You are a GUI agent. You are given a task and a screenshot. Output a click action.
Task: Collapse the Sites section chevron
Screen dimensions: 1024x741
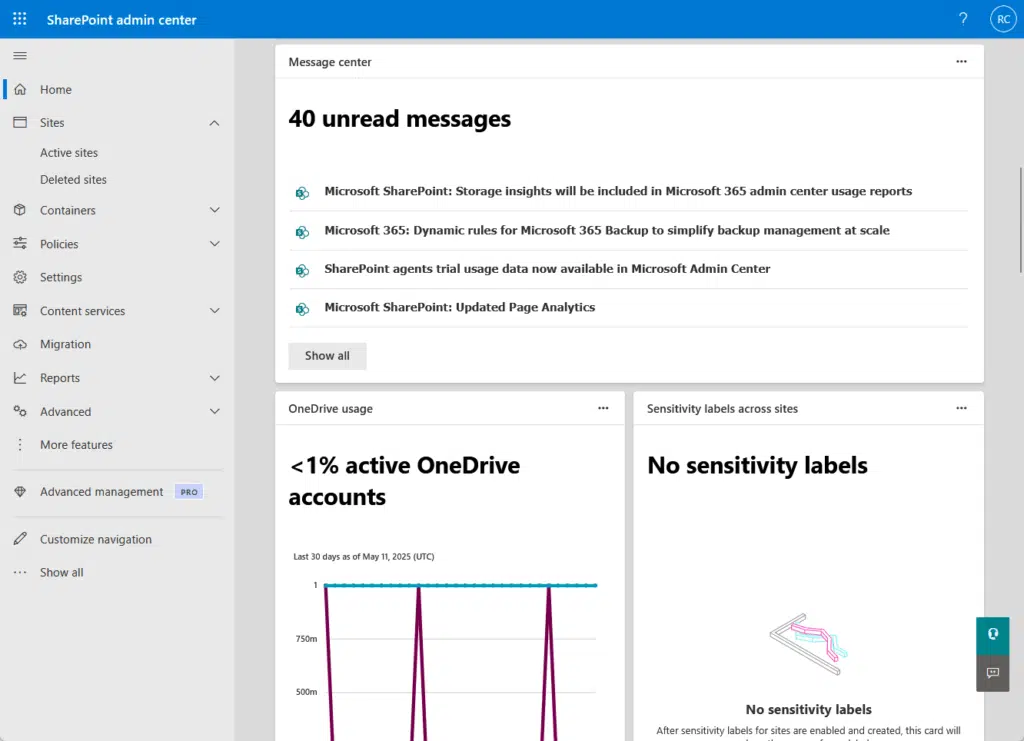pos(214,123)
